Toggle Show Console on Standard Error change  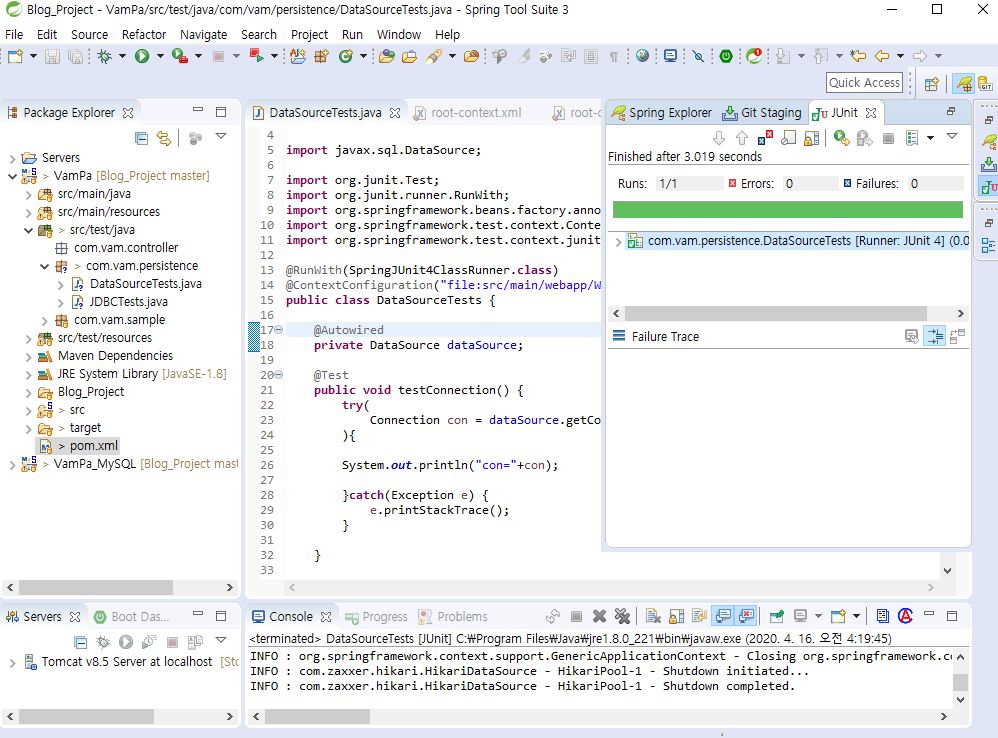tap(747, 616)
